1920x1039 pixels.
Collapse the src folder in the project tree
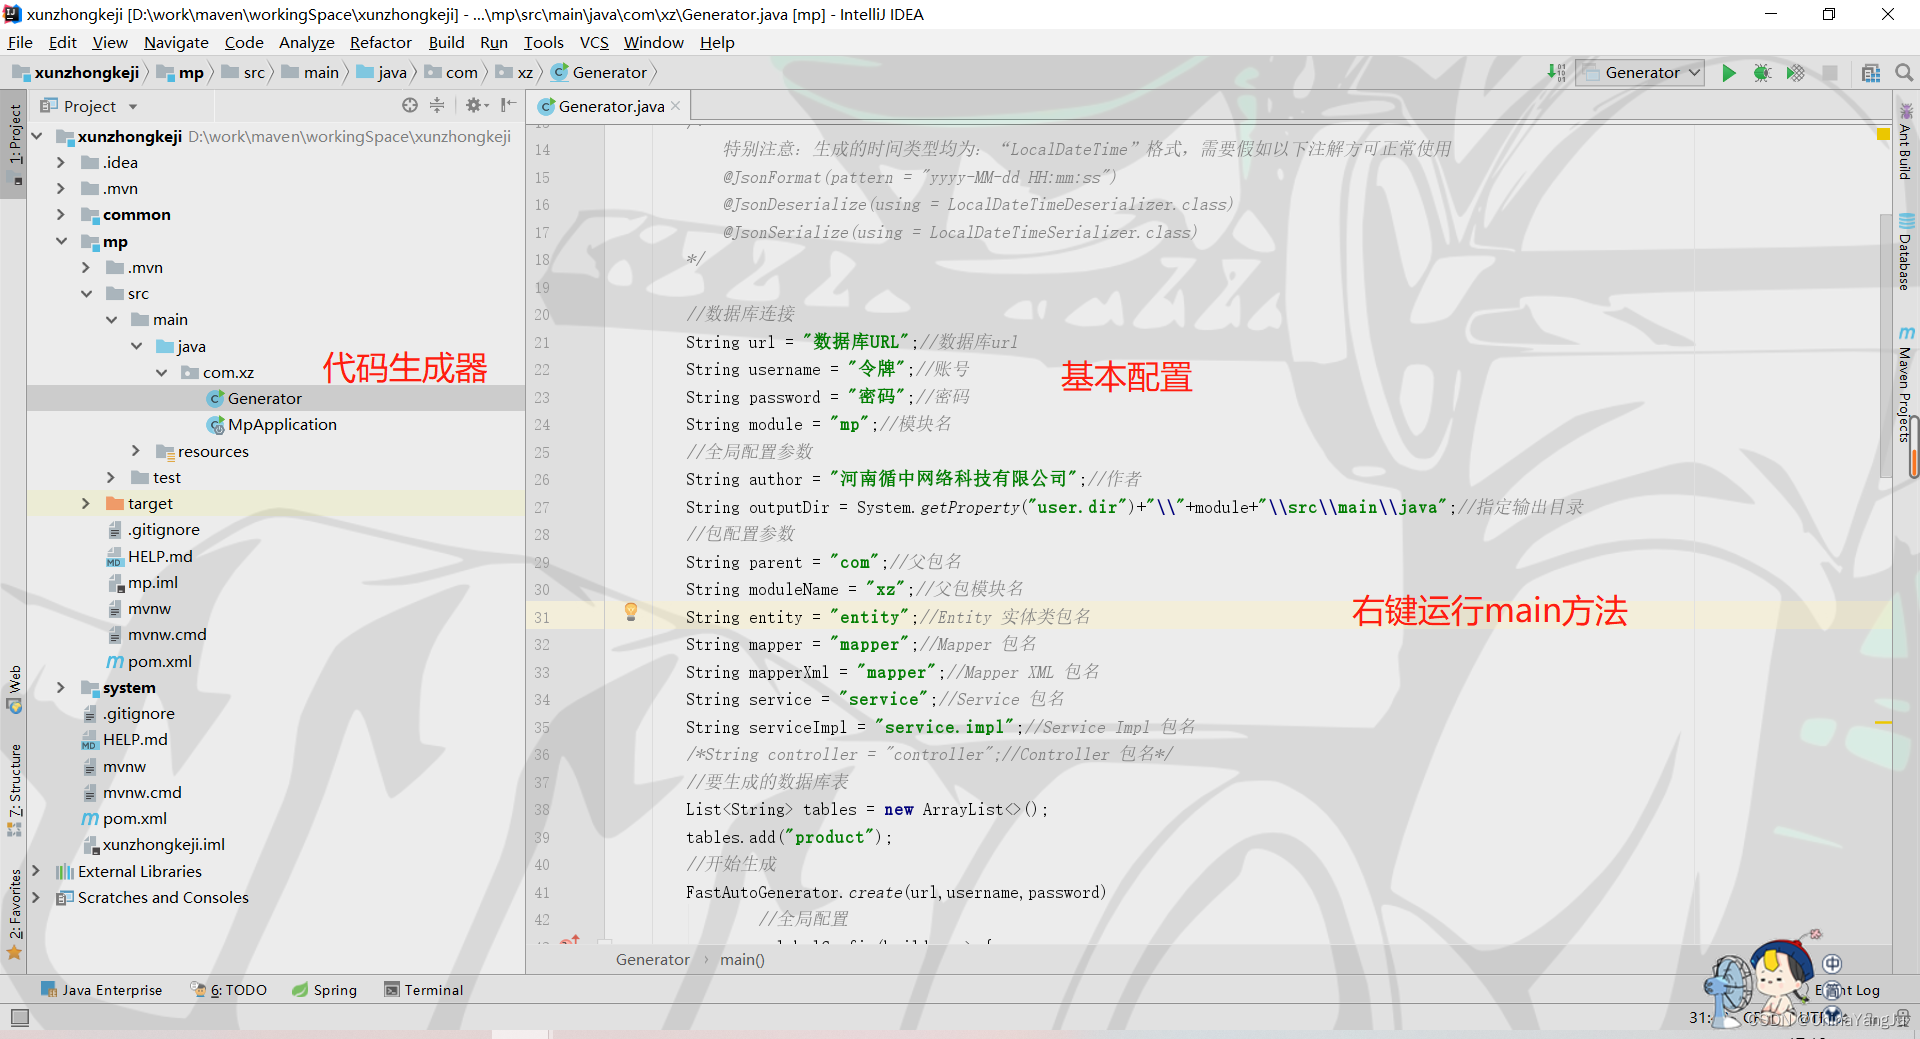pos(88,293)
